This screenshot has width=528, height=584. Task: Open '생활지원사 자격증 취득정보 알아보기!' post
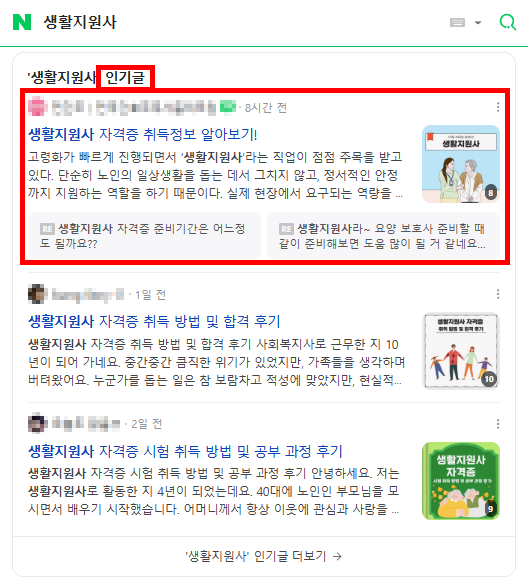tap(143, 134)
